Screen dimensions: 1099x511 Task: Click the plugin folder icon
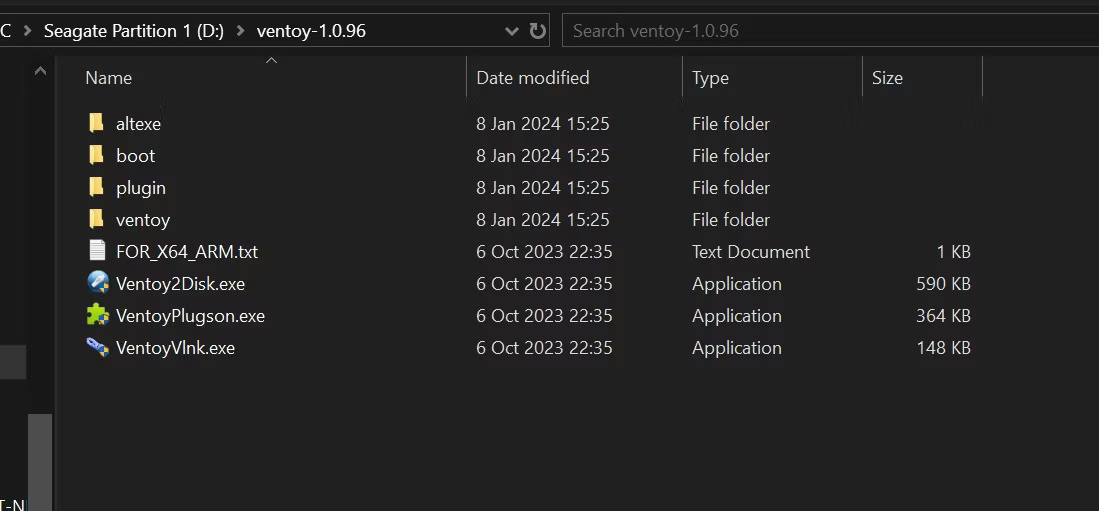click(x=96, y=187)
